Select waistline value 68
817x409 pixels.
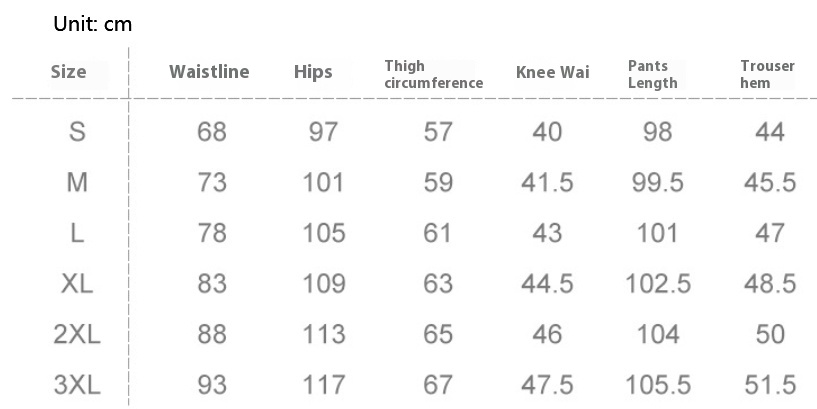coord(212,131)
